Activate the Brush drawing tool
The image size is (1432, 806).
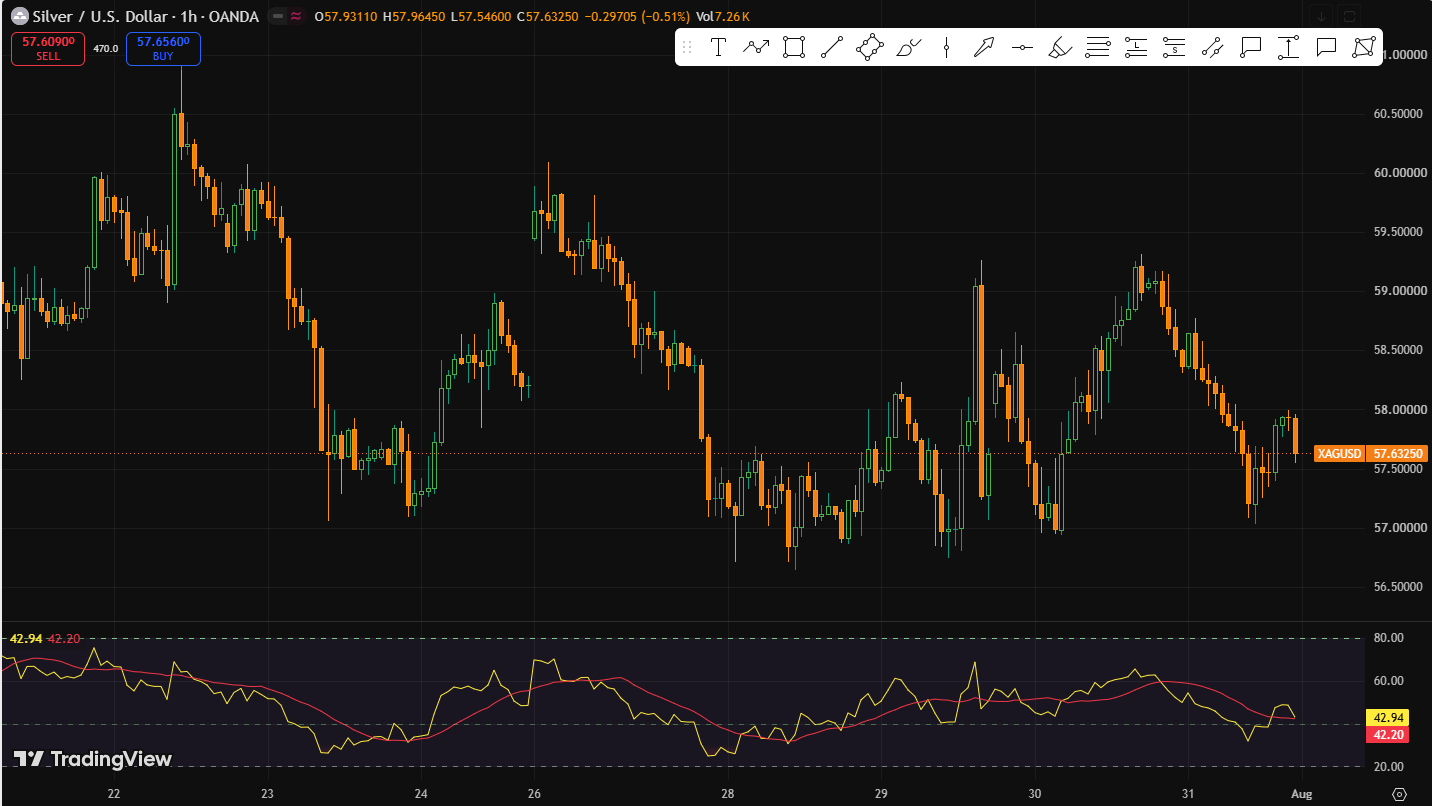[908, 47]
